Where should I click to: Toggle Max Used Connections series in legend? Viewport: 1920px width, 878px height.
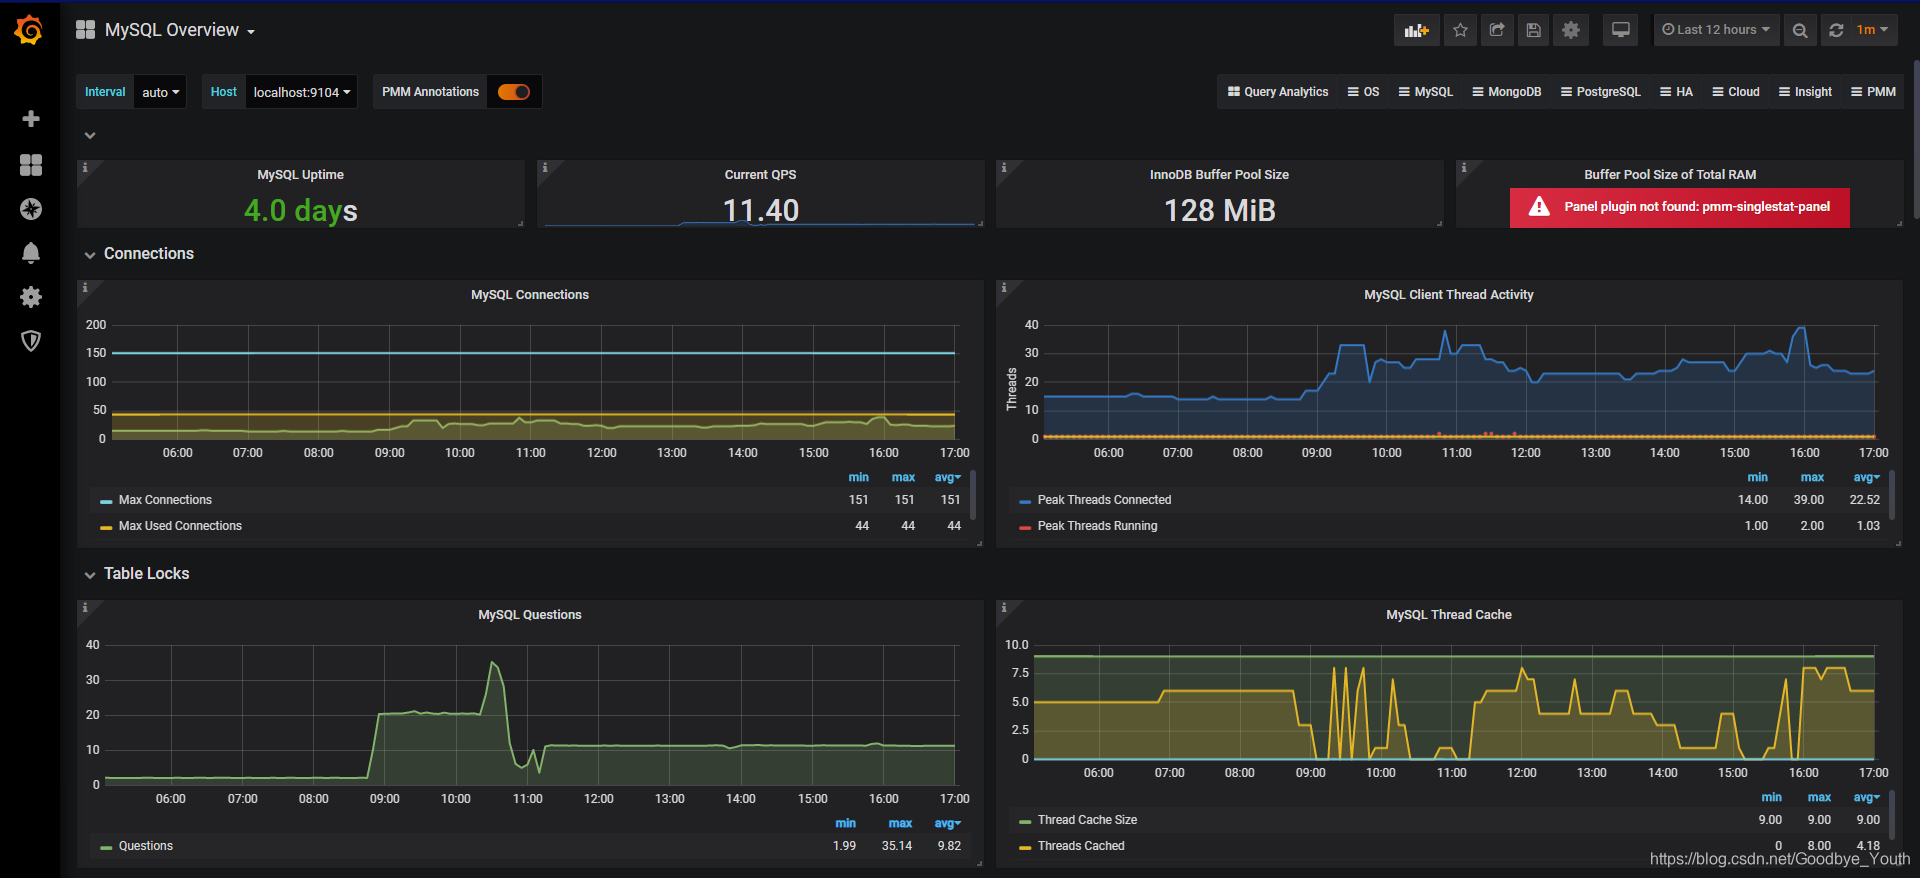point(180,526)
